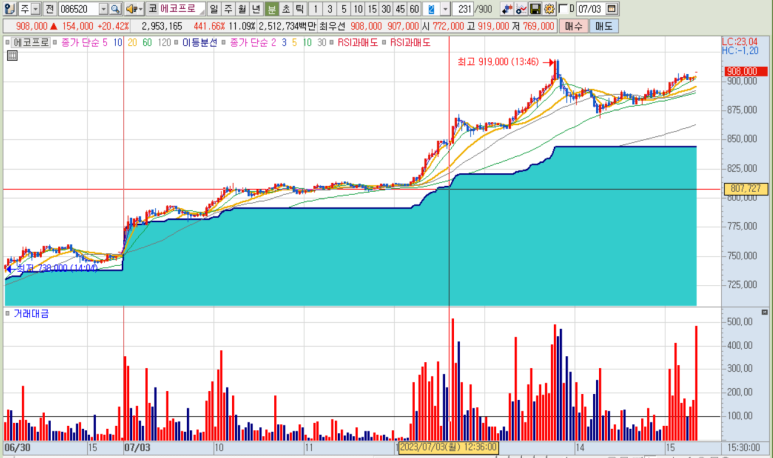Set interval to 15 minutes
This screenshot has width=773, height=458.
click(372, 9)
